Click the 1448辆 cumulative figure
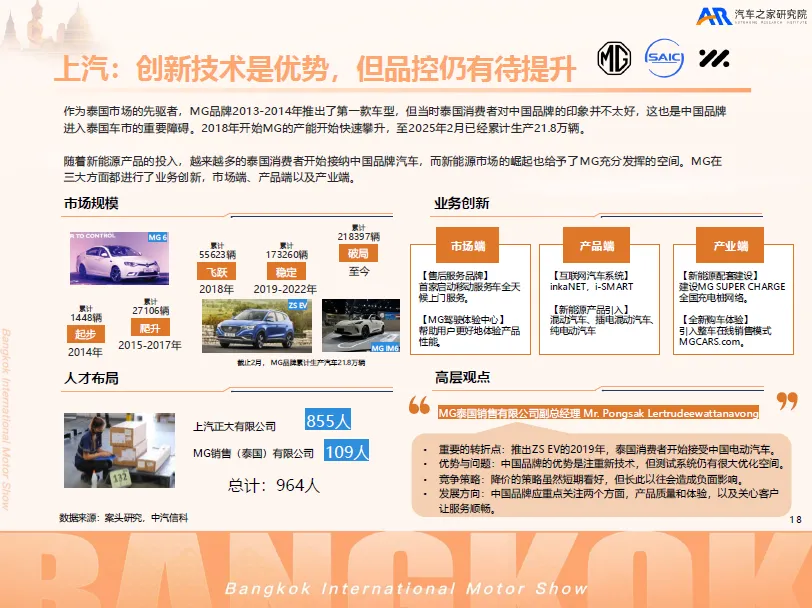812x608 pixels. (86, 317)
